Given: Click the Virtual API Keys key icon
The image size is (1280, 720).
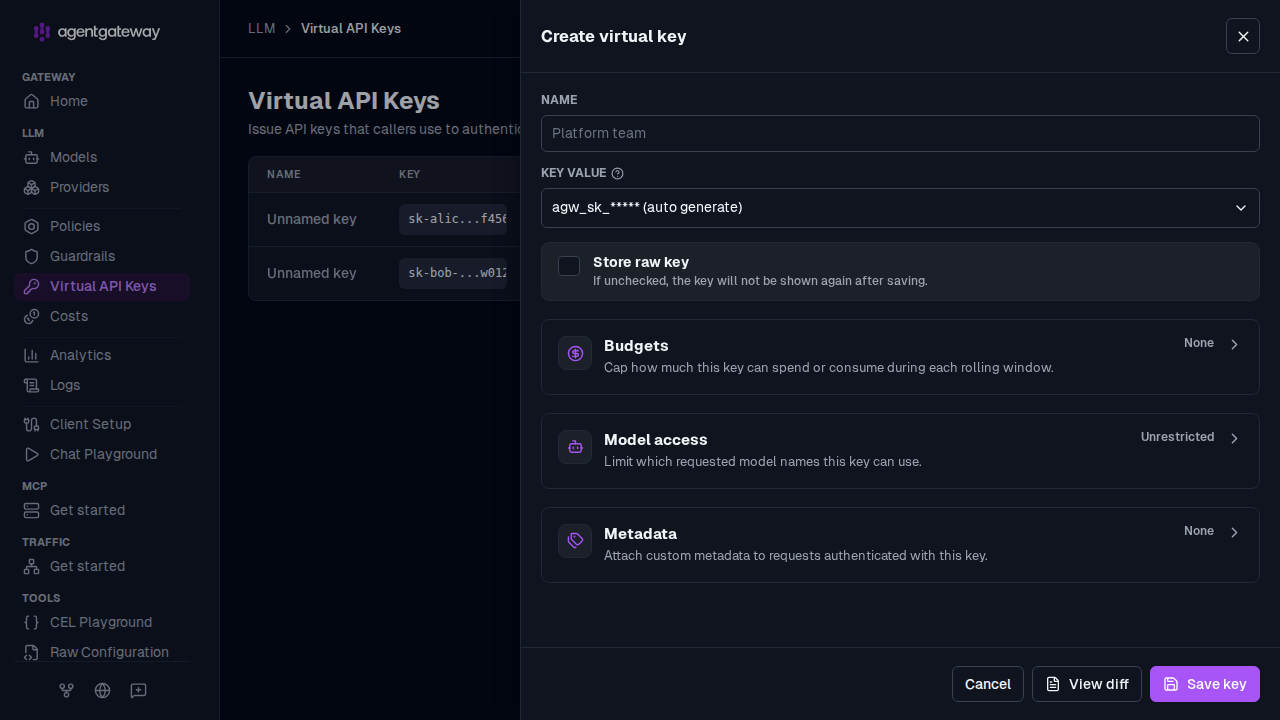Looking at the screenshot, I should pyautogui.click(x=31, y=286).
